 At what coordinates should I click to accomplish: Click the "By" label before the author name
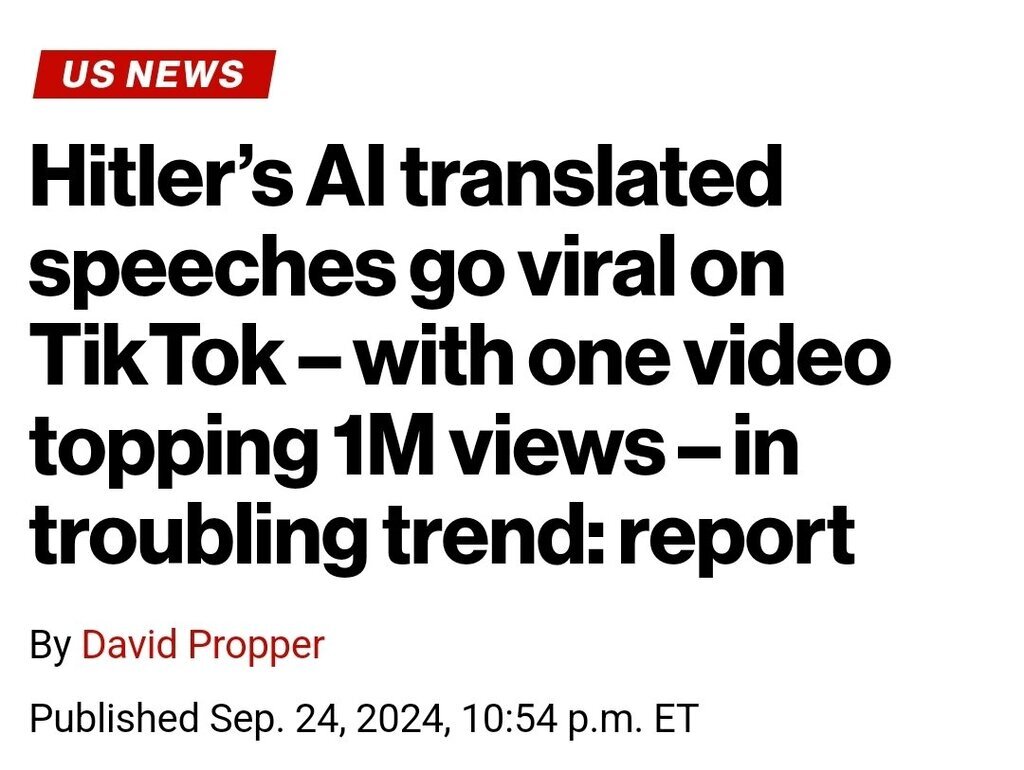pos(50,645)
